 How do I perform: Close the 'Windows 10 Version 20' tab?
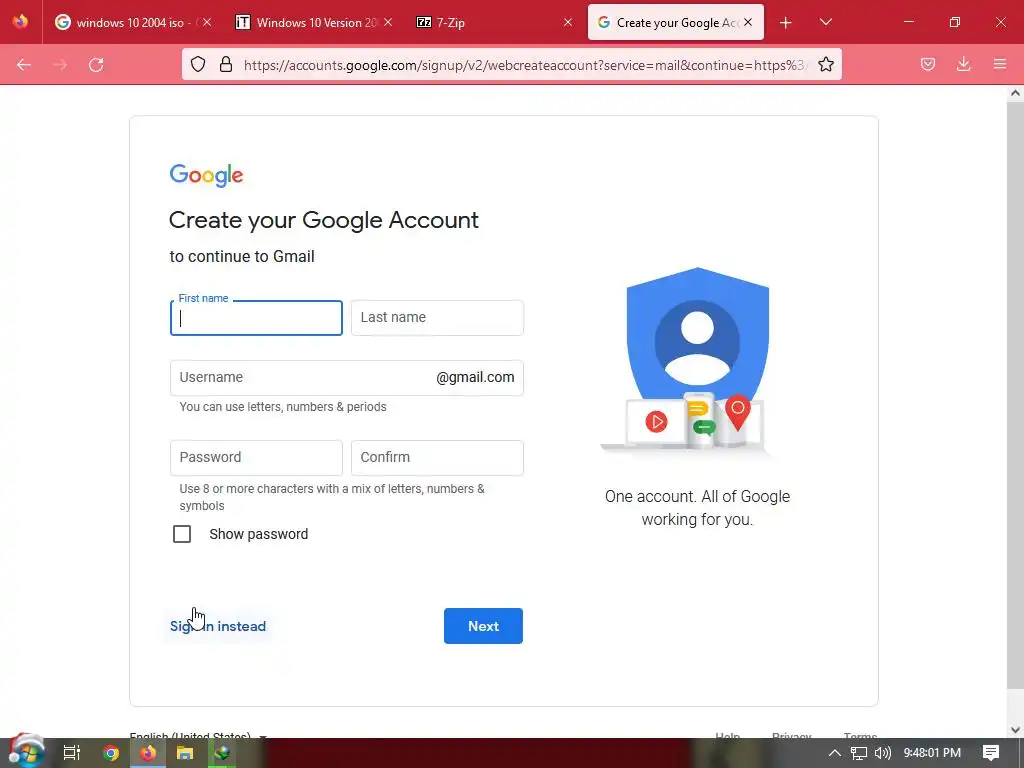[x=388, y=22]
